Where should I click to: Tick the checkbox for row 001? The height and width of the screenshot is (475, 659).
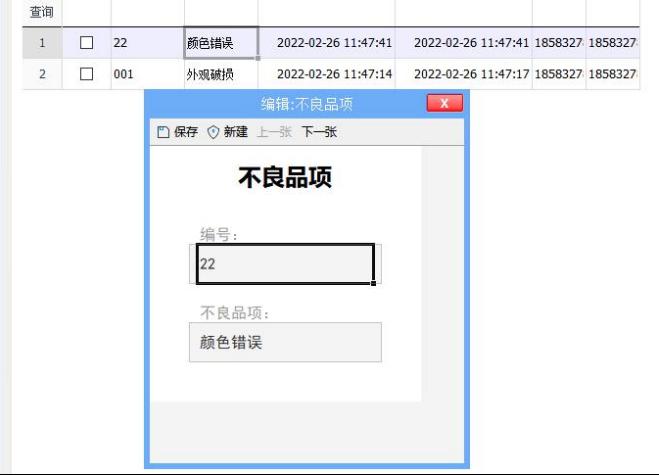pos(87,74)
